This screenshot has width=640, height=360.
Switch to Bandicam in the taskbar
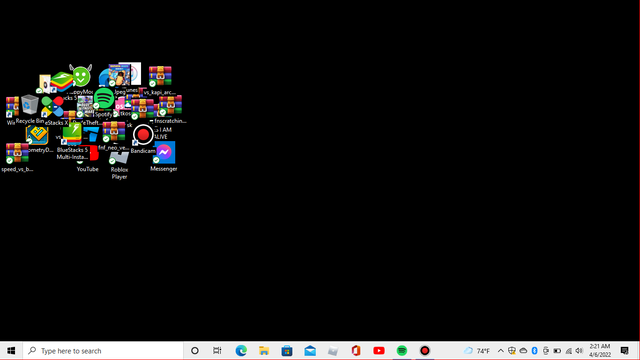[425, 351]
